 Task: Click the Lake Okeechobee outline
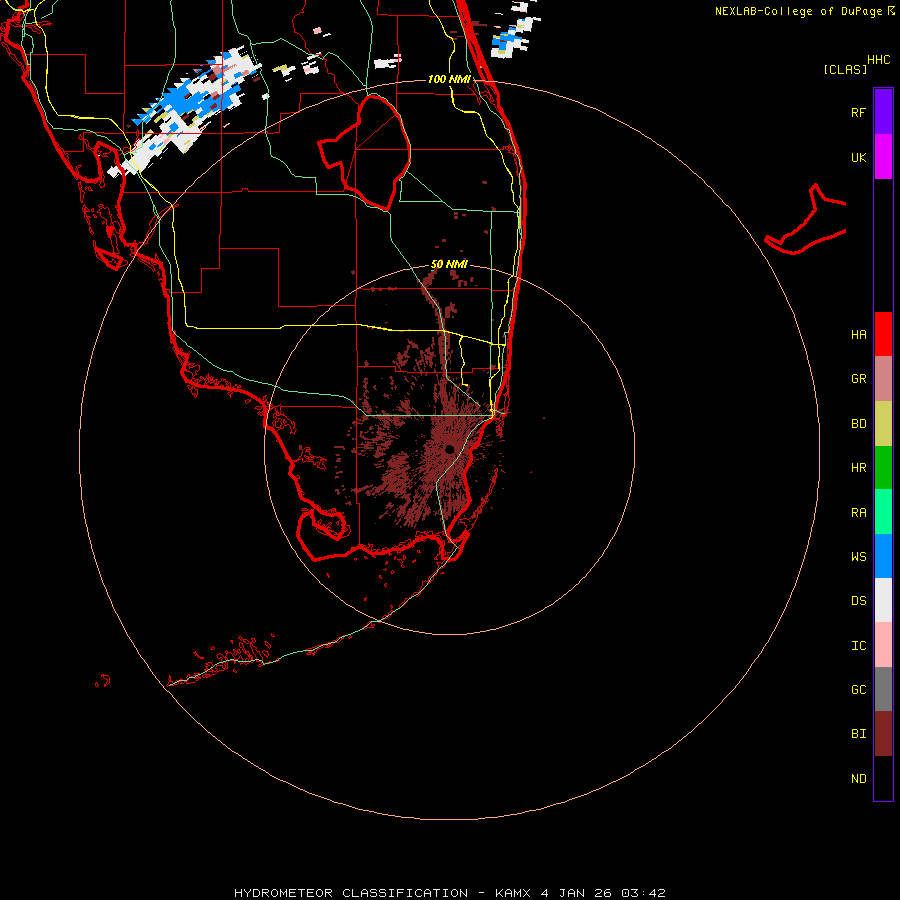(x=364, y=152)
